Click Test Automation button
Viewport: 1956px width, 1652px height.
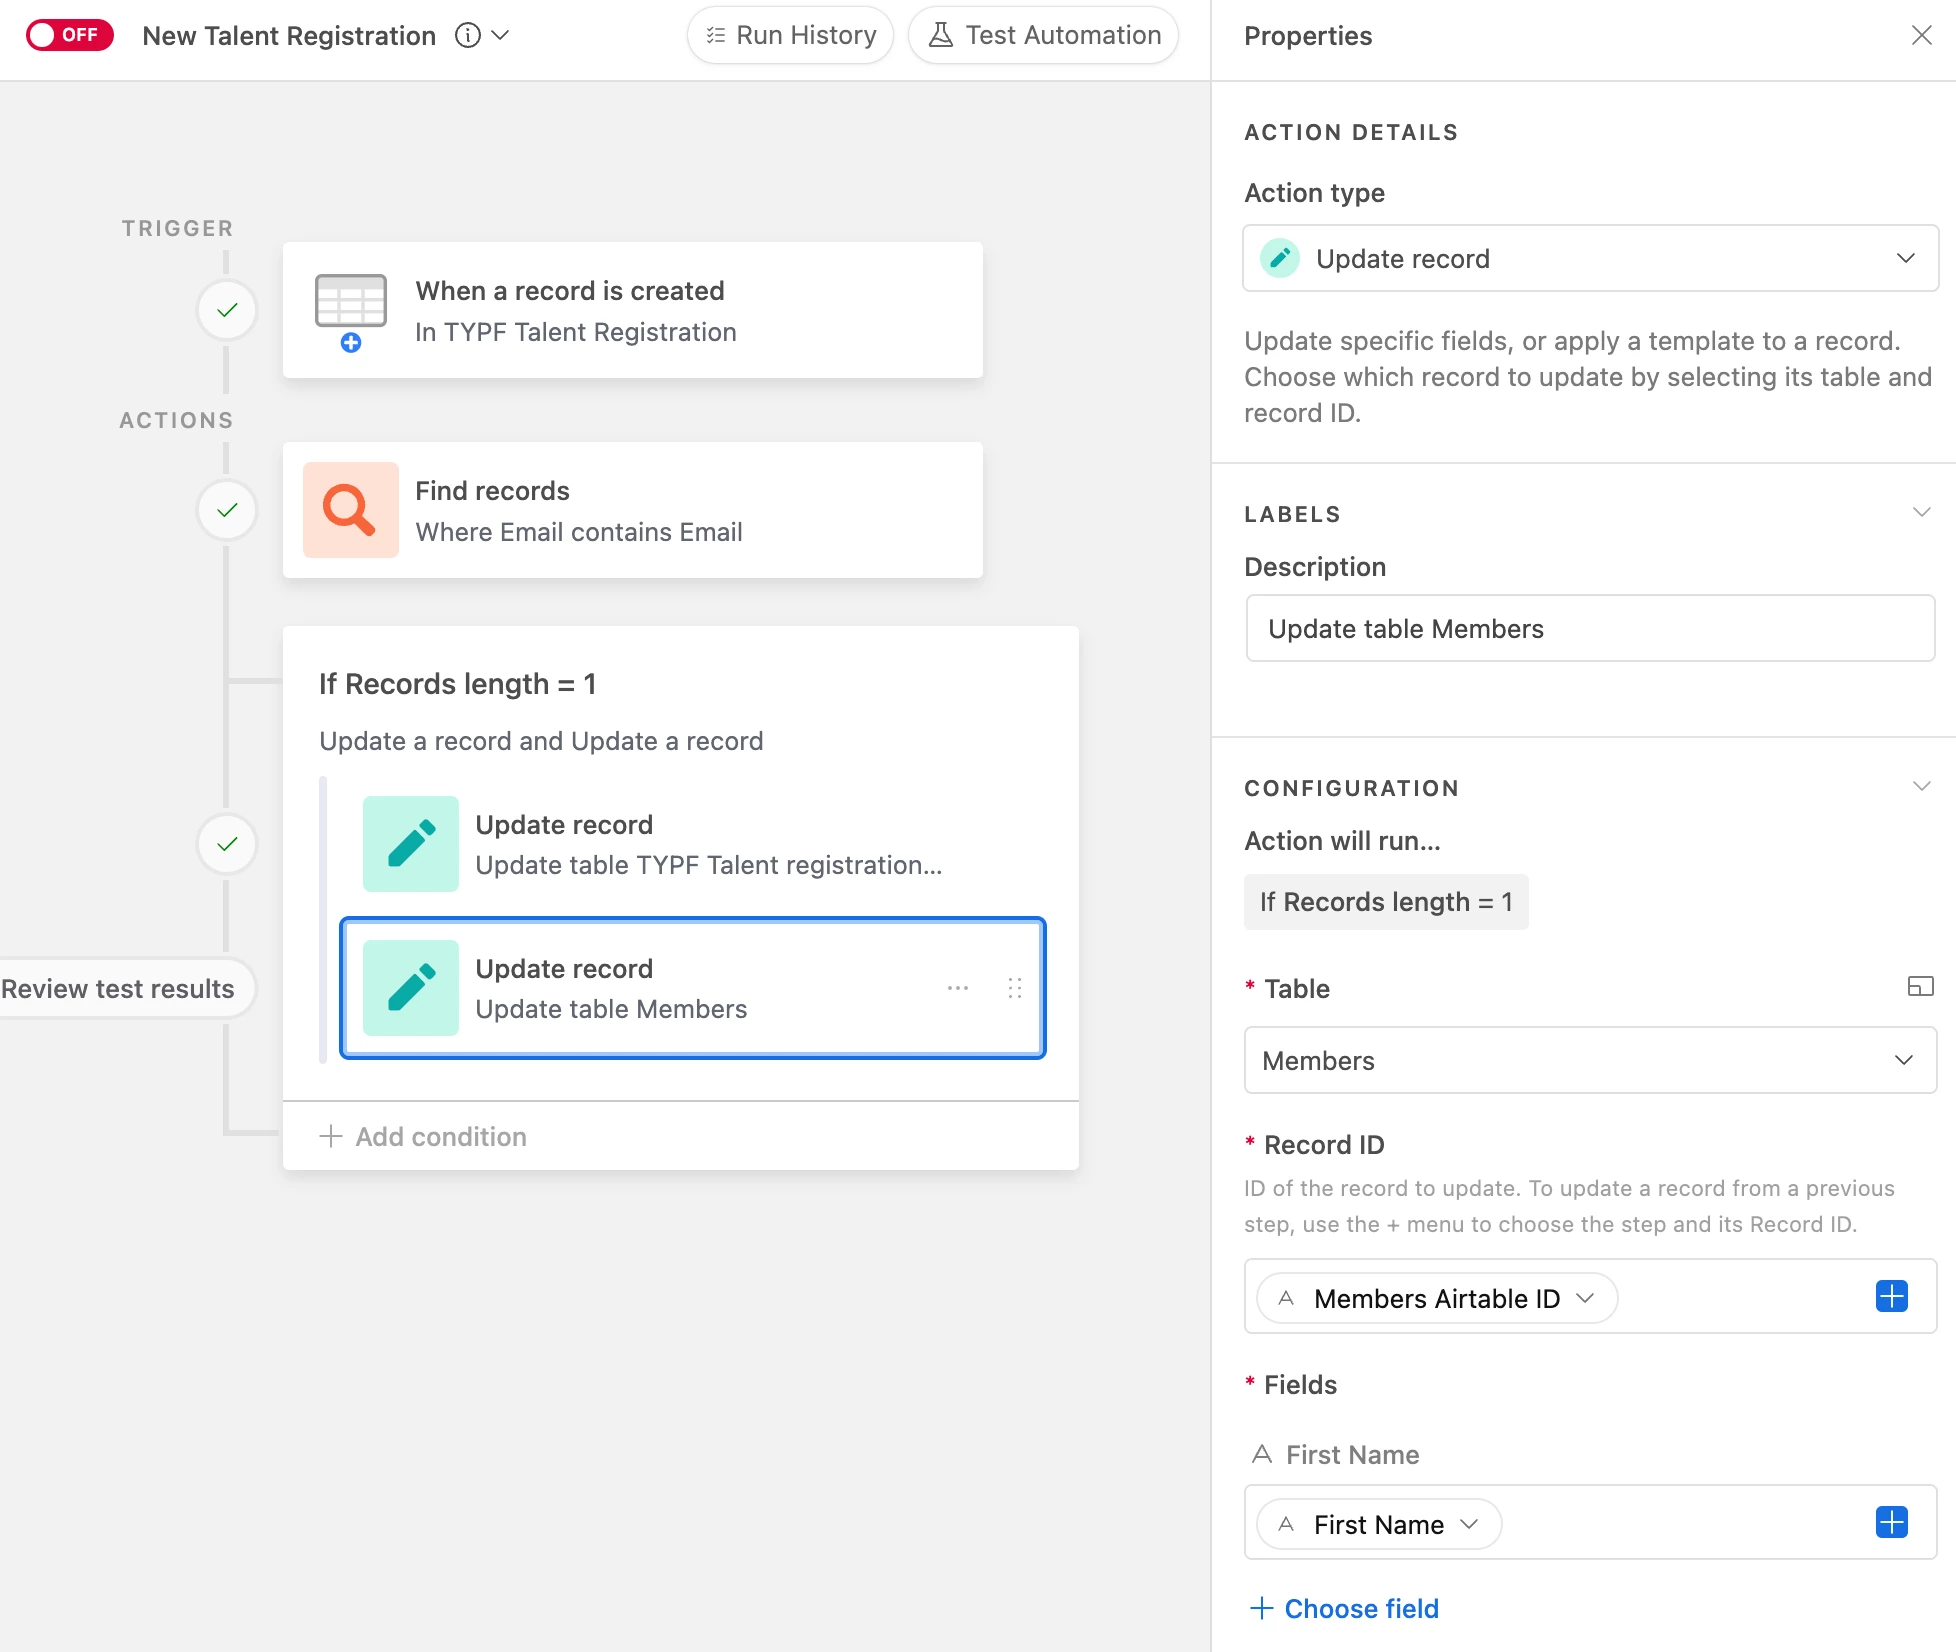[x=1044, y=35]
